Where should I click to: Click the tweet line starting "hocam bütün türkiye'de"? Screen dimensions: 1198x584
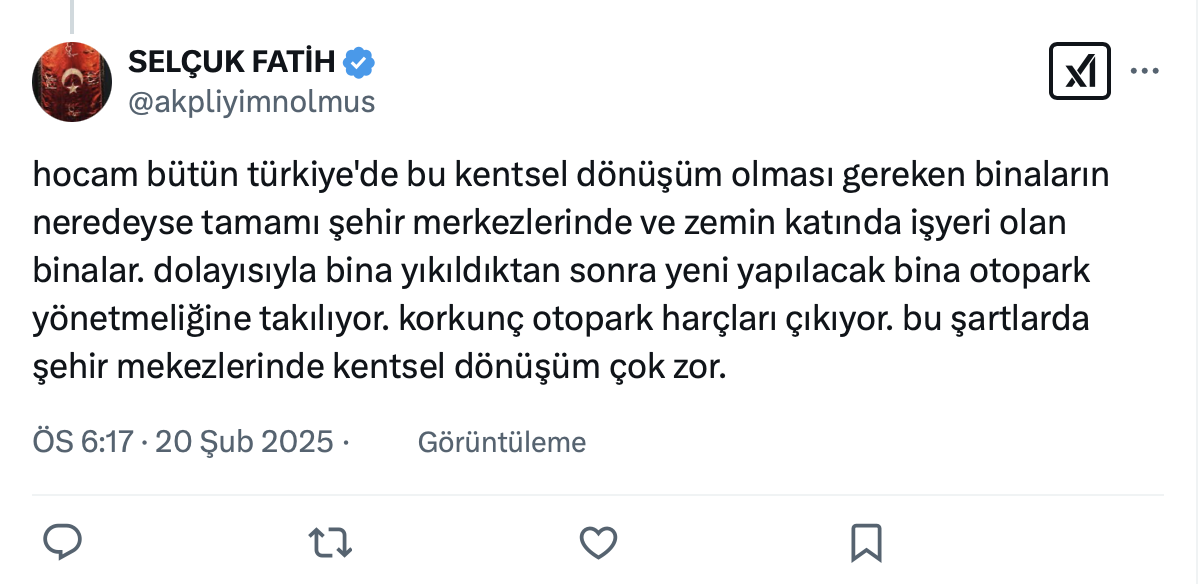[x=571, y=176]
